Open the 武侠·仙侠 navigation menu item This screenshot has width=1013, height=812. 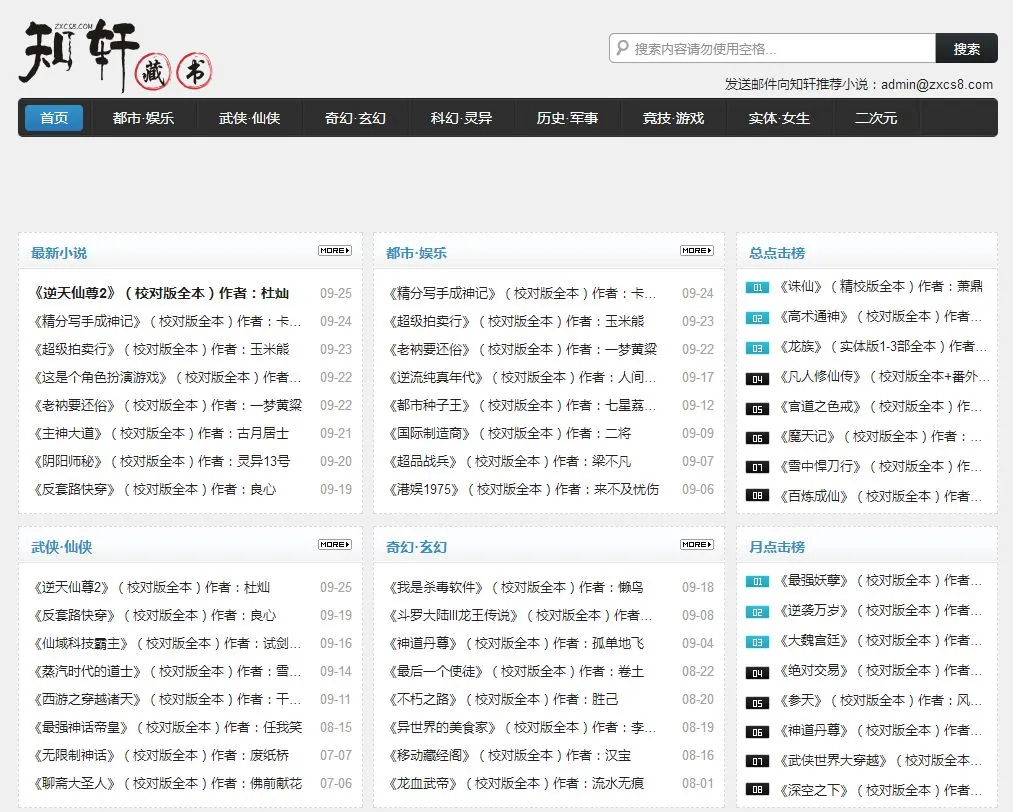(249, 118)
